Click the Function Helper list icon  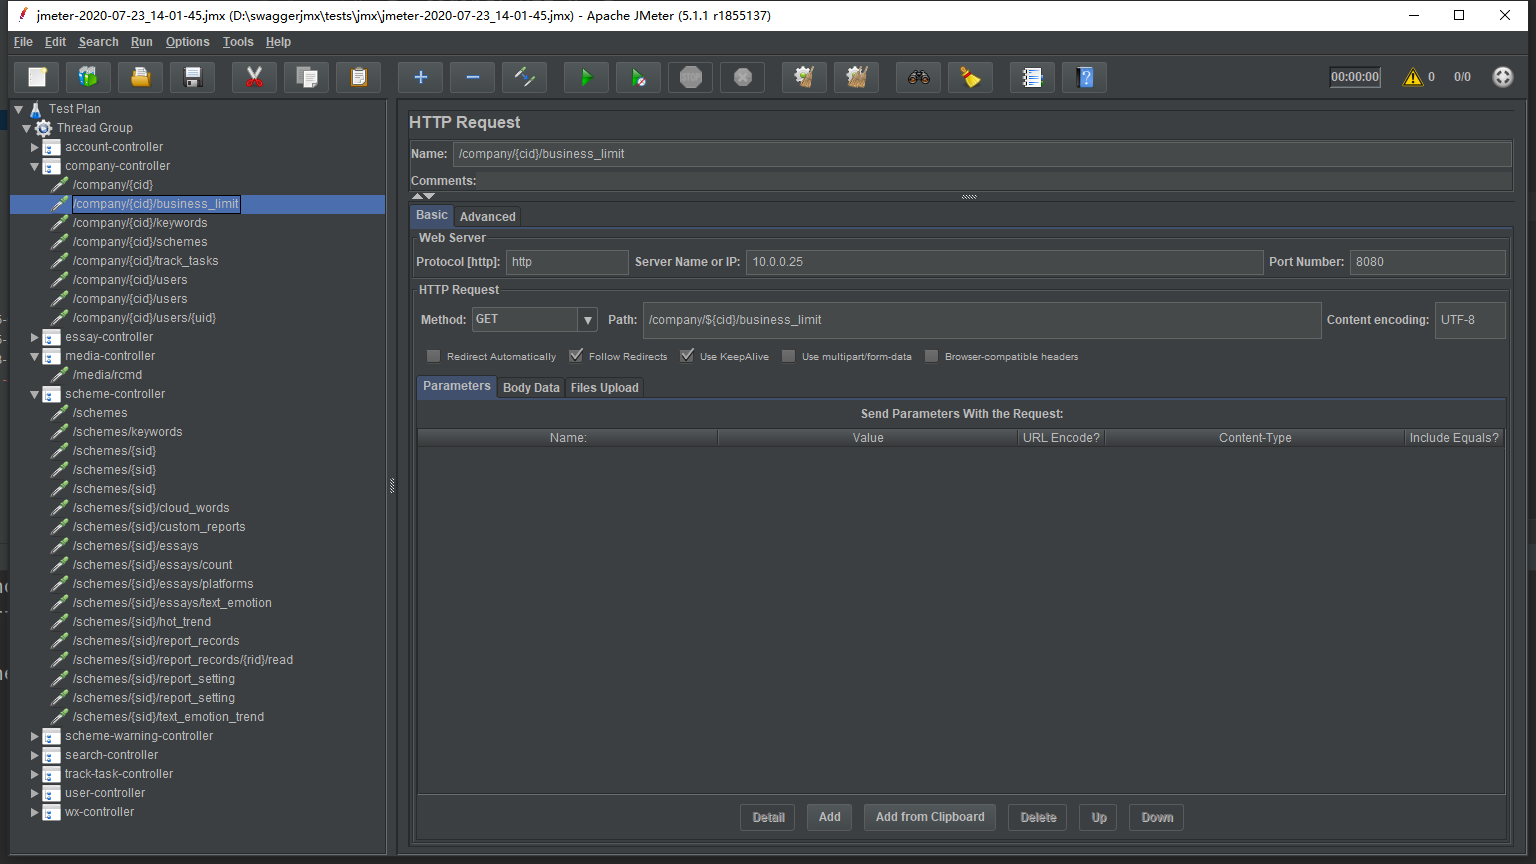1032,77
